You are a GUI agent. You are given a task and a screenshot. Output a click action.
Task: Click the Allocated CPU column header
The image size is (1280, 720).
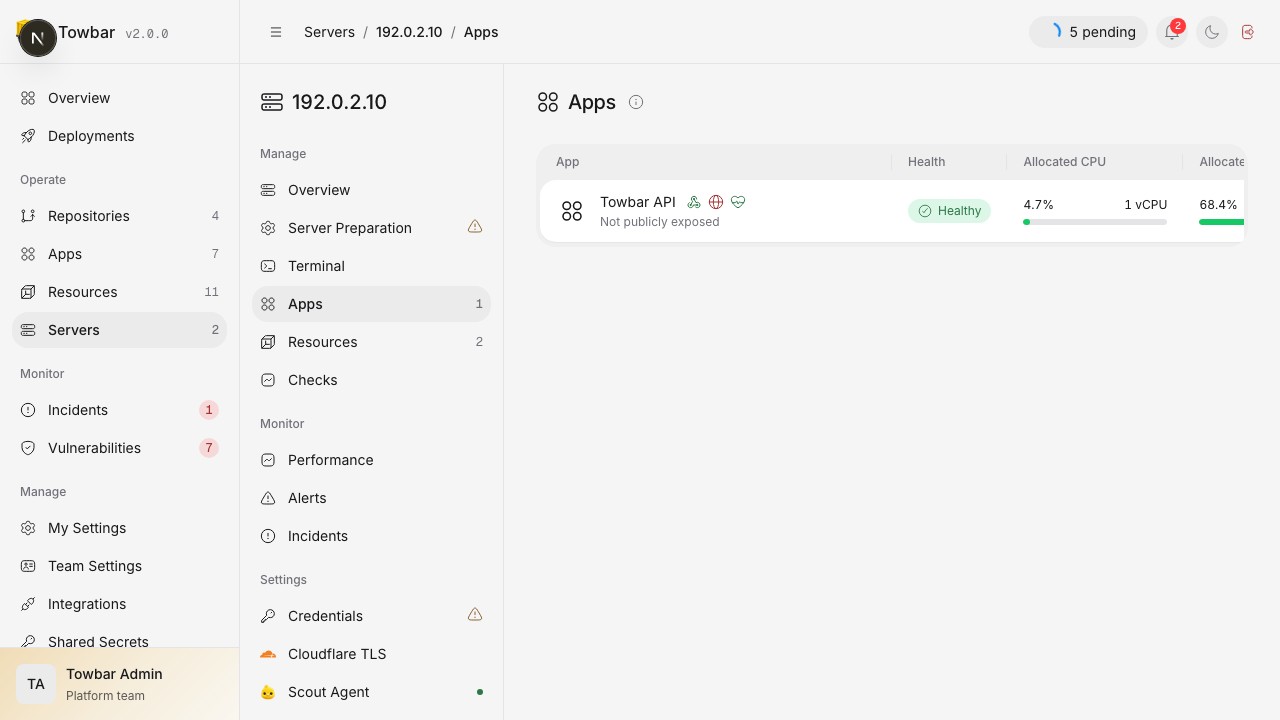[1064, 162]
